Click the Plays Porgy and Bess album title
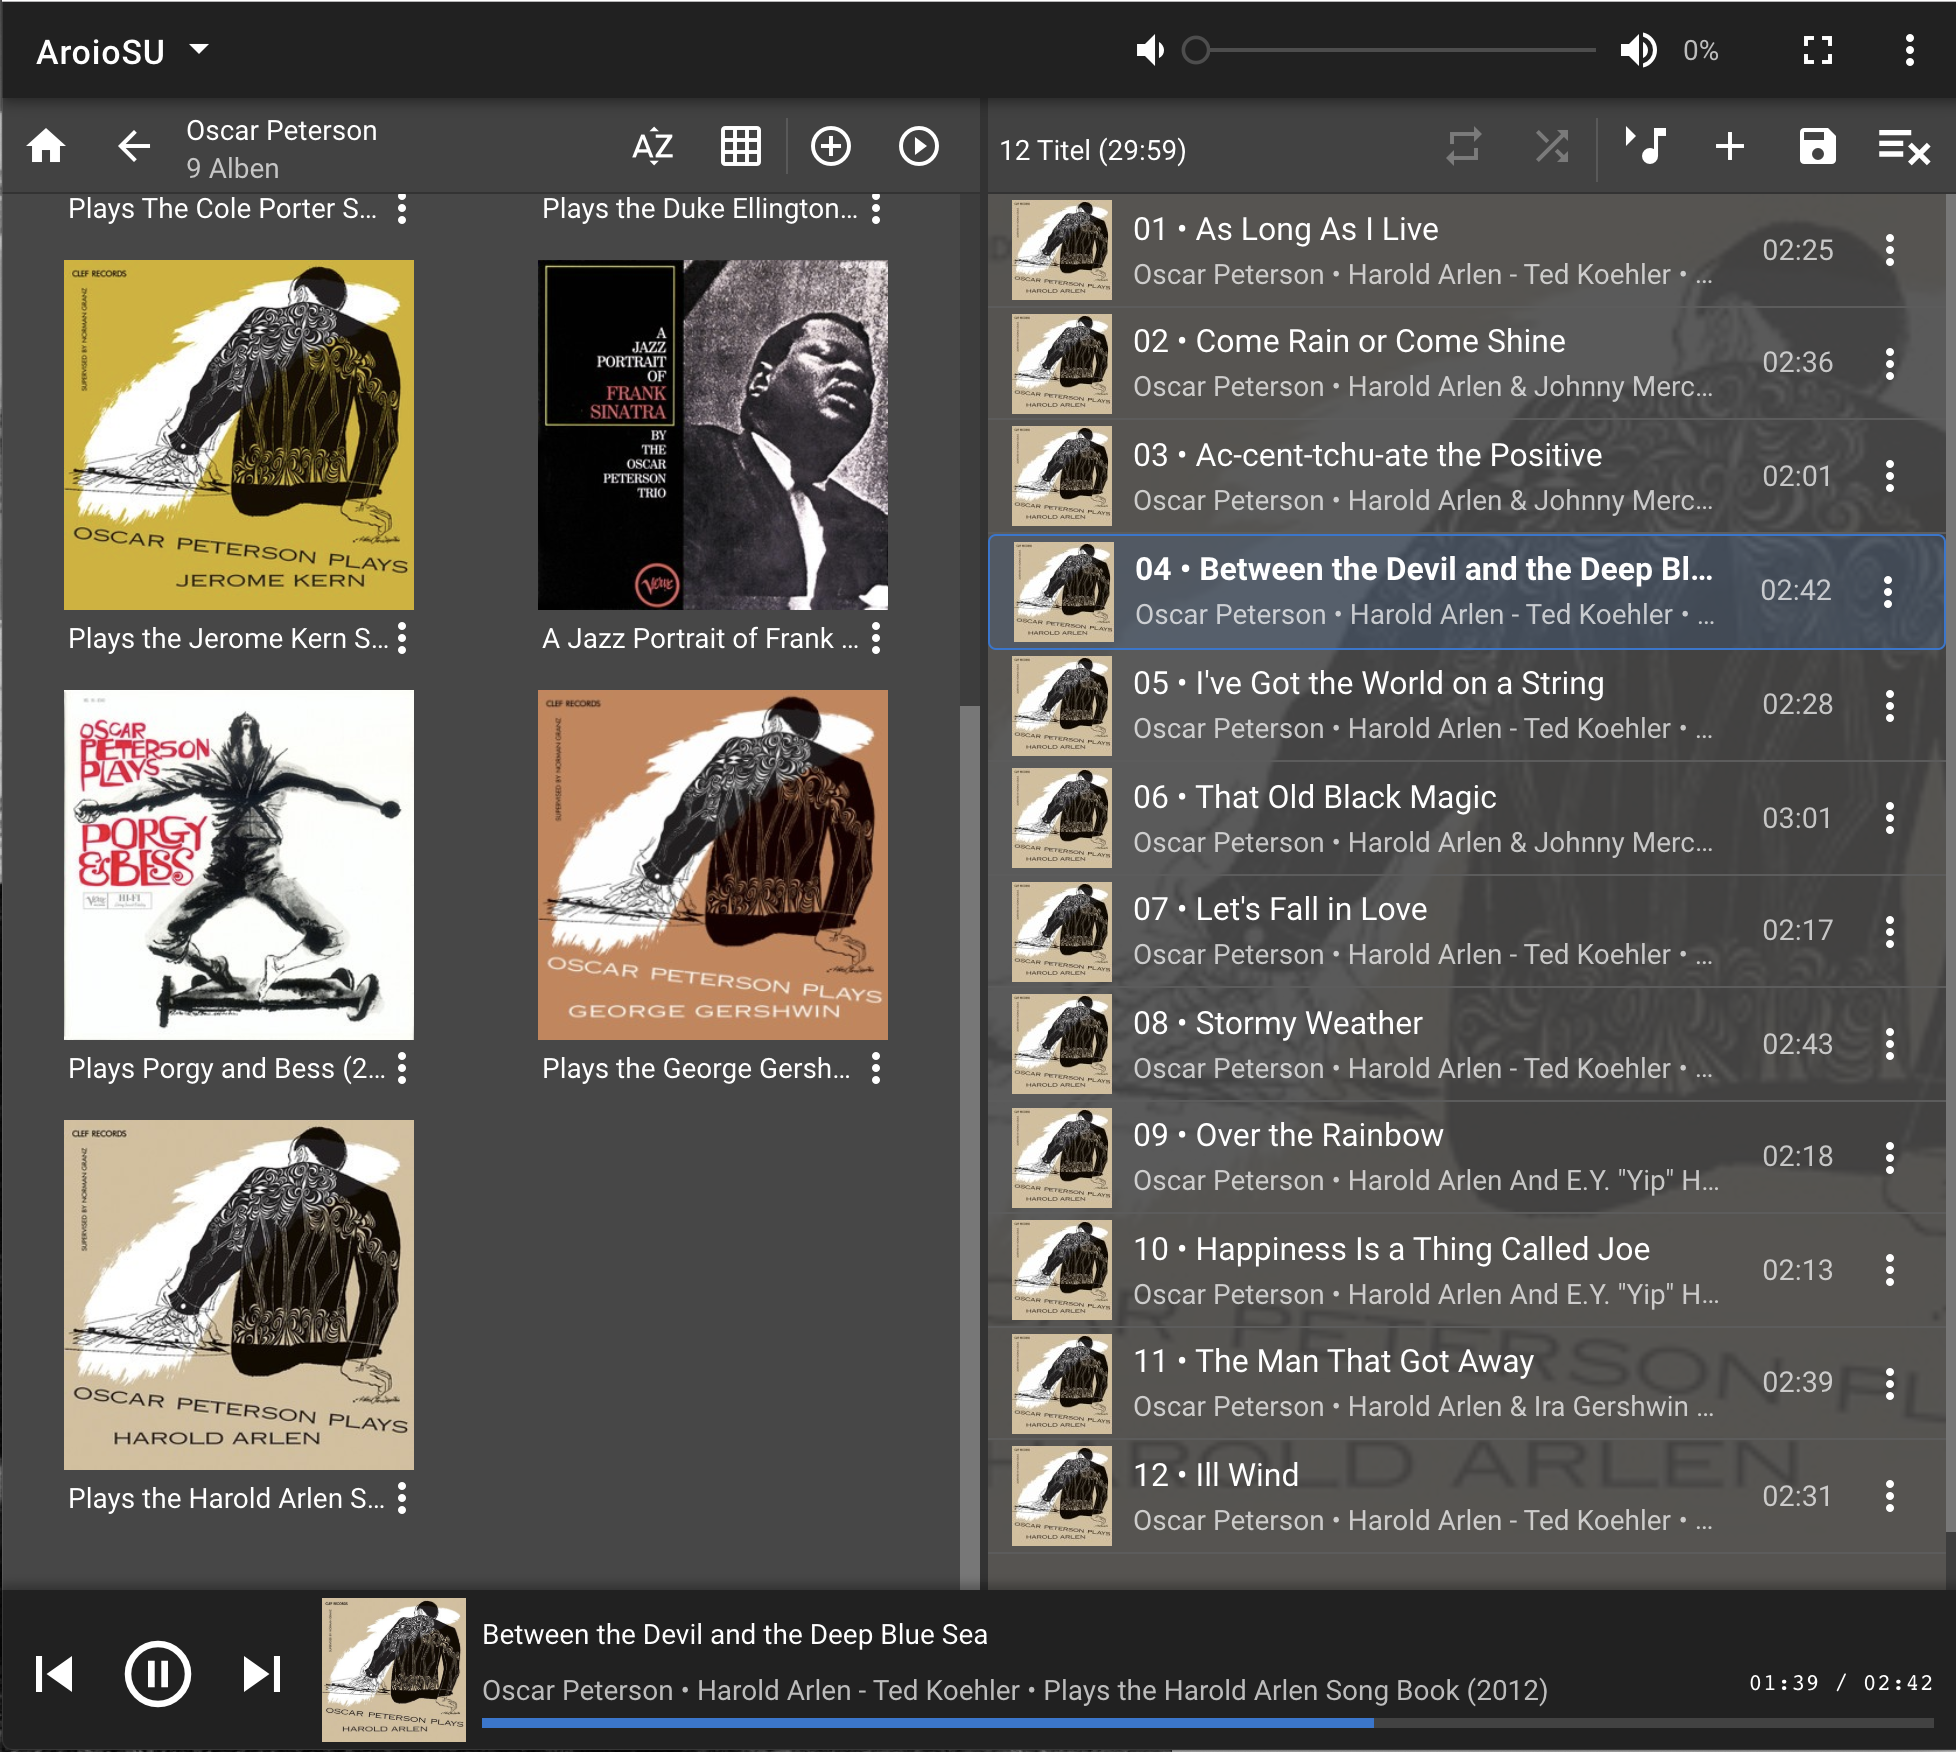Screen dimensions: 1956x1752 [x=227, y=1068]
